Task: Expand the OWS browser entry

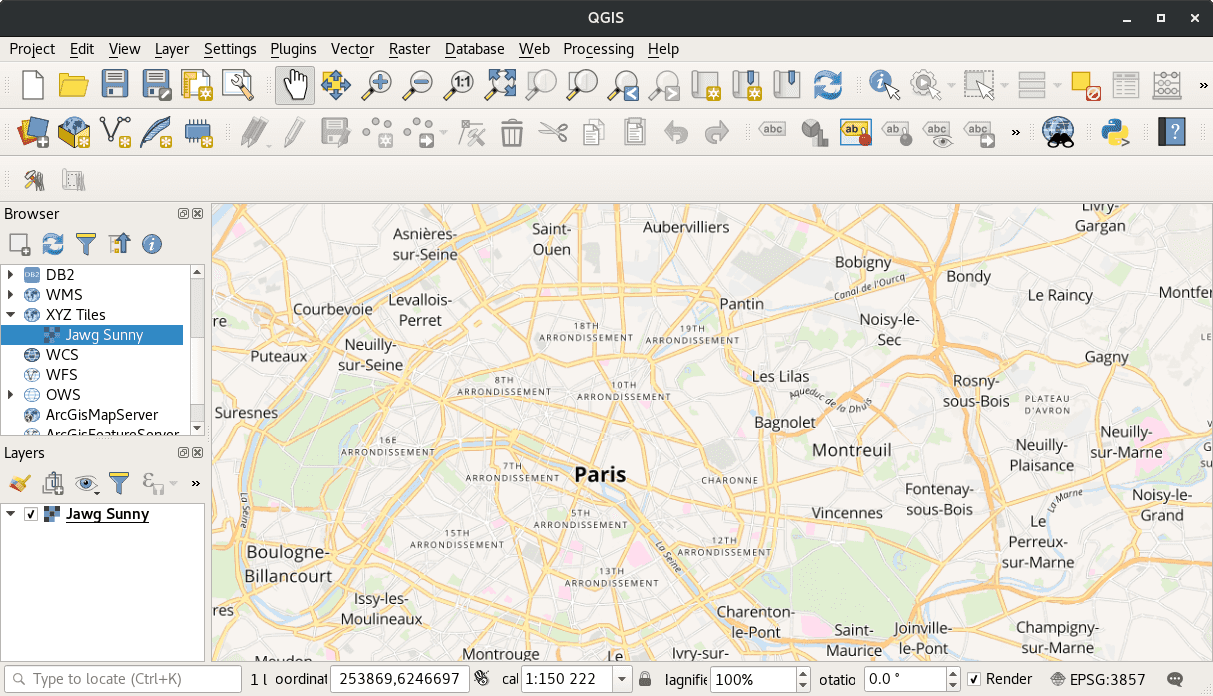Action: (10, 394)
